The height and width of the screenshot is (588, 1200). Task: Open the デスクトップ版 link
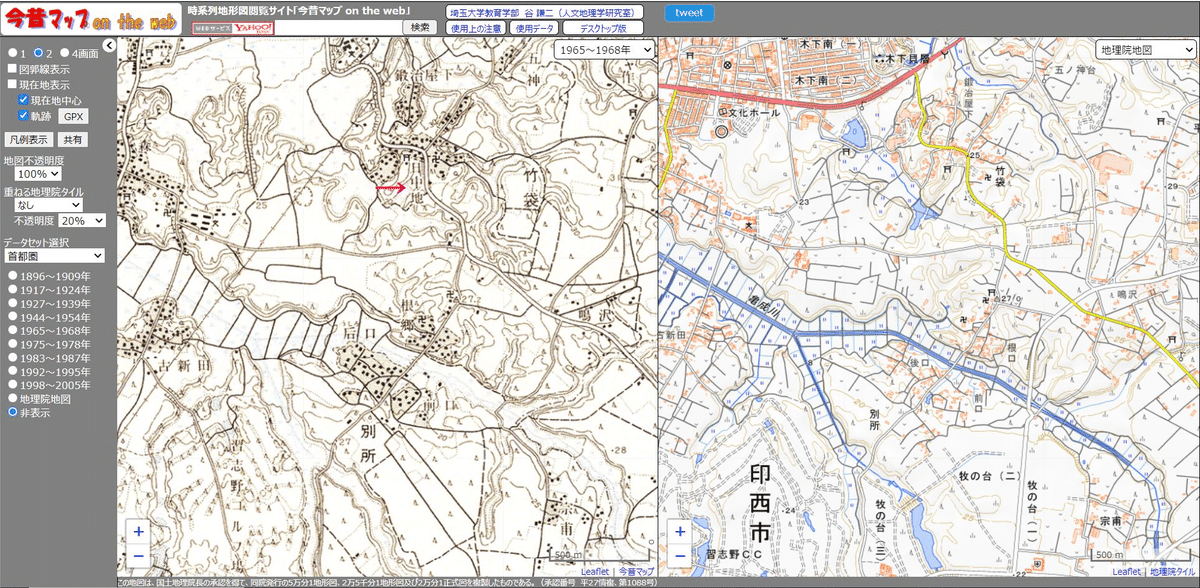603,29
